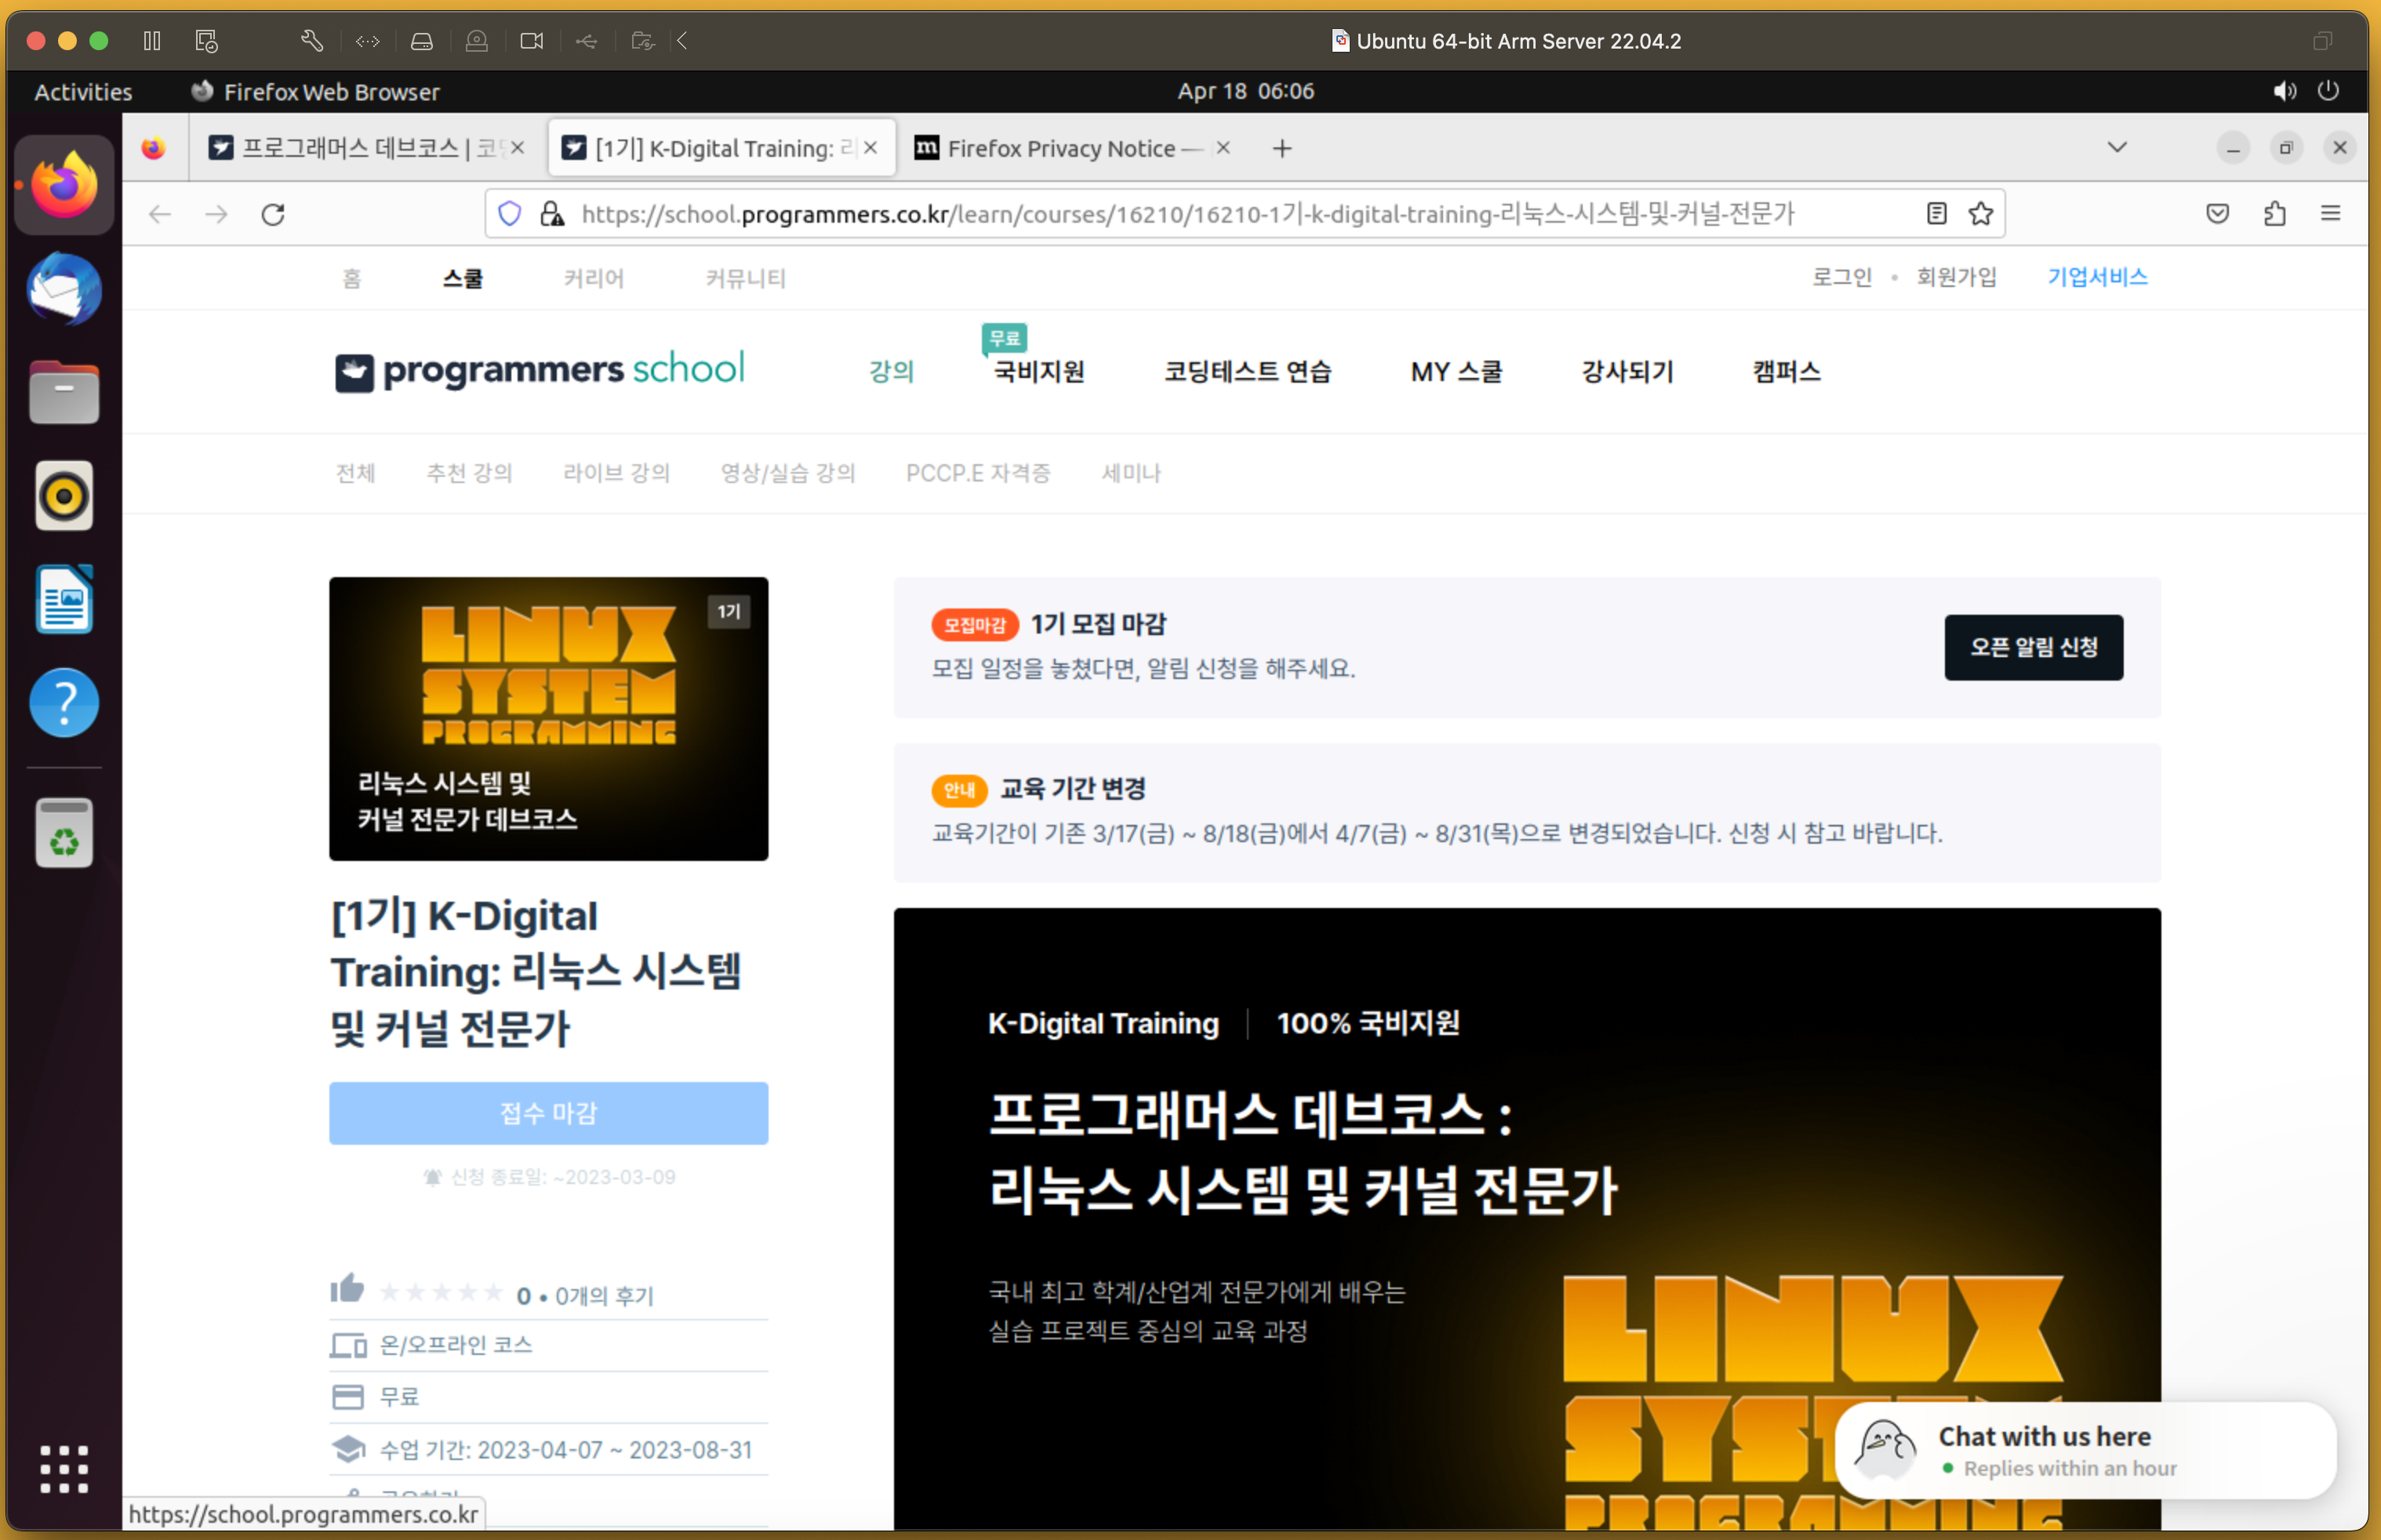
Task: Select the 국비지원 menu item
Action: point(1039,372)
